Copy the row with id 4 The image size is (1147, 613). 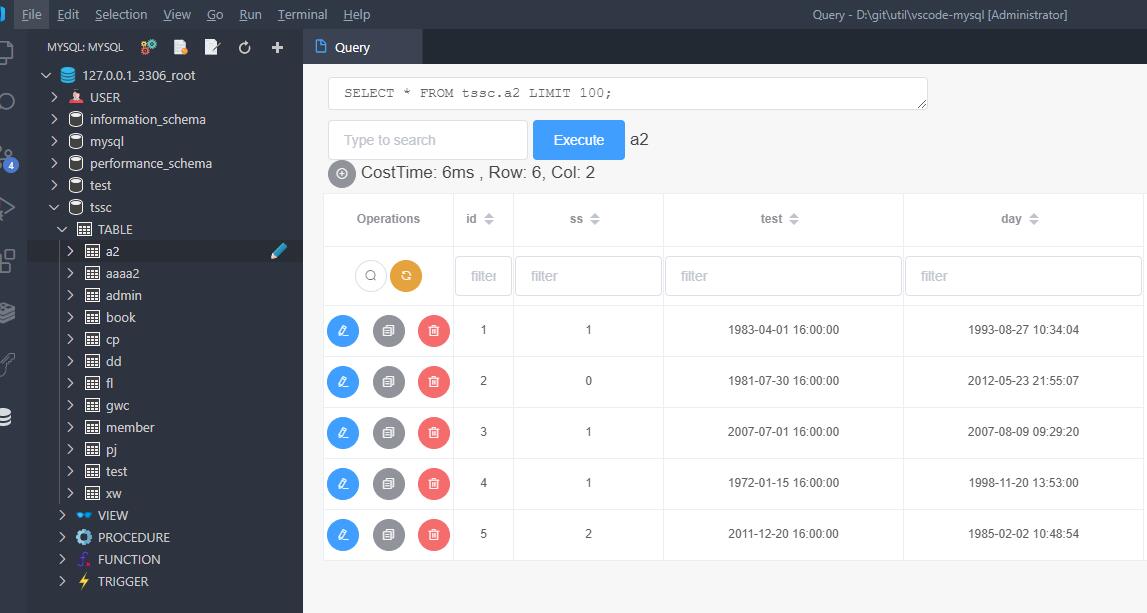click(388, 484)
